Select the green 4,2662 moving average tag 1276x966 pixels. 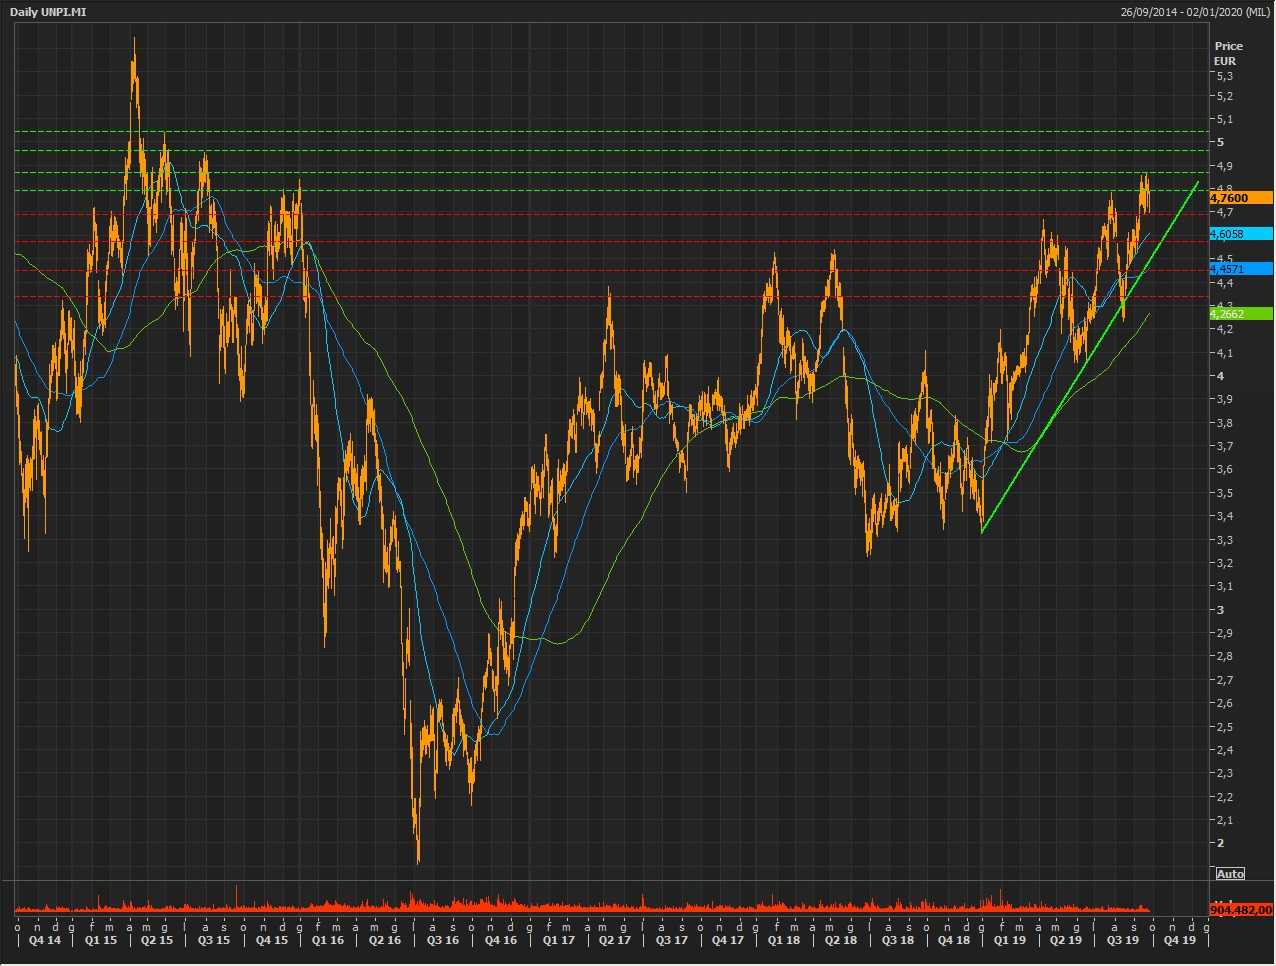coord(1240,314)
